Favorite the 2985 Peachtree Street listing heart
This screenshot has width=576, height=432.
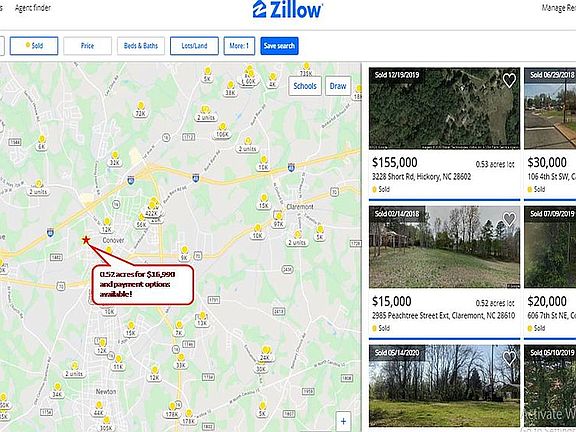click(x=509, y=219)
